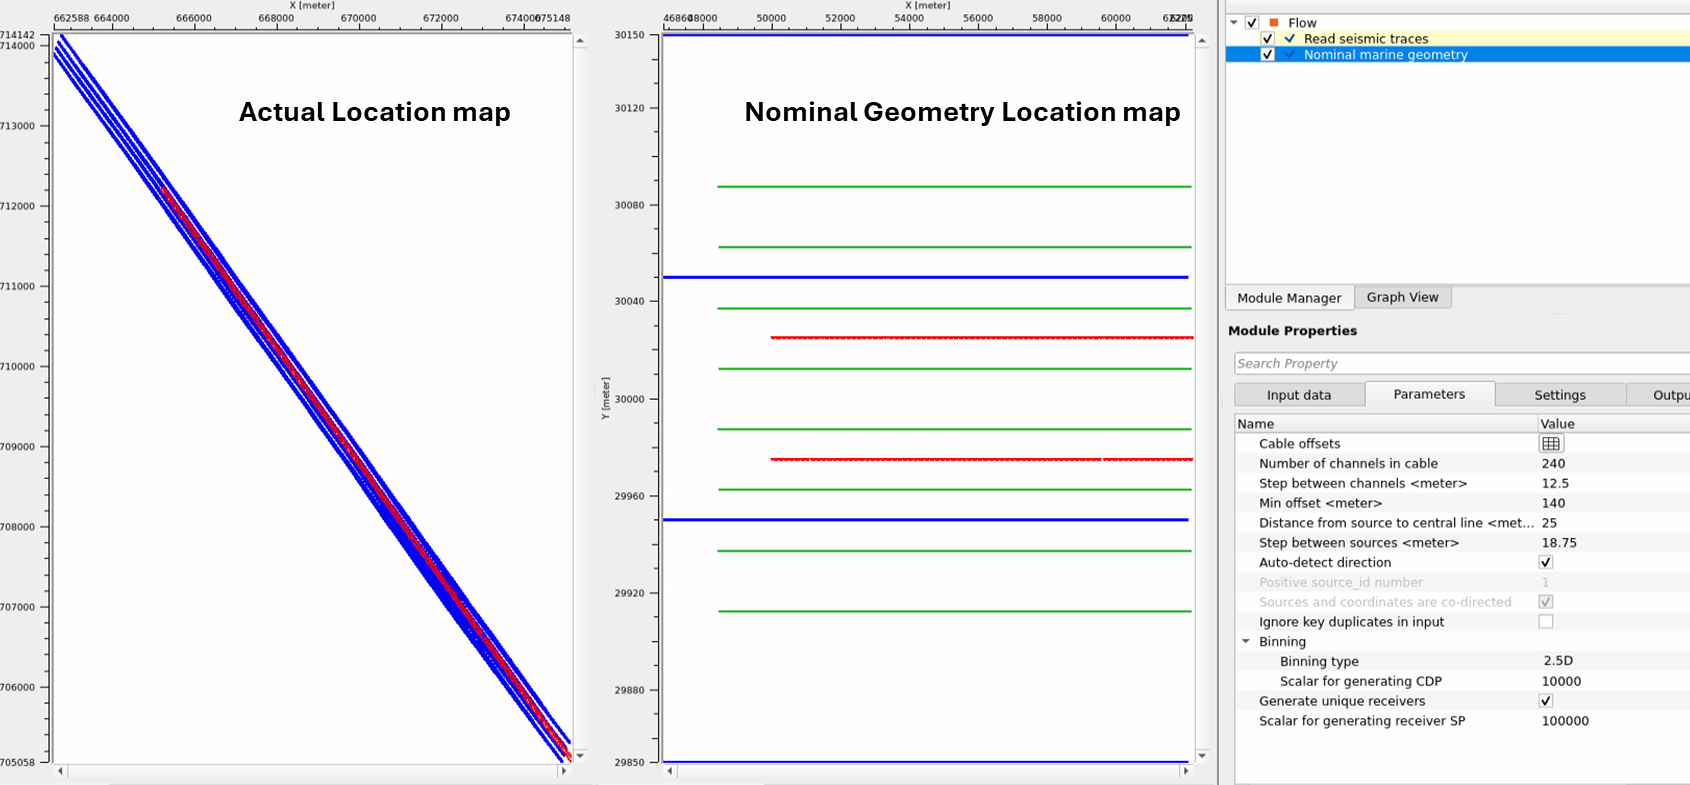
Task: Select the Read seismic traces module row
Action: pos(1457,39)
